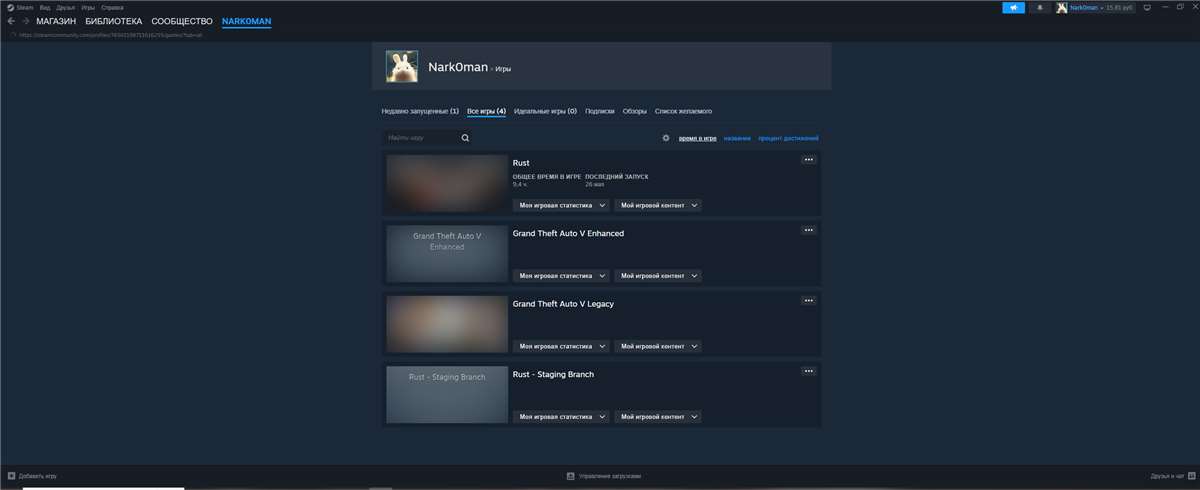This screenshot has width=1200, height=490.
Task: Sort games by время в игре
Action: coord(697,138)
